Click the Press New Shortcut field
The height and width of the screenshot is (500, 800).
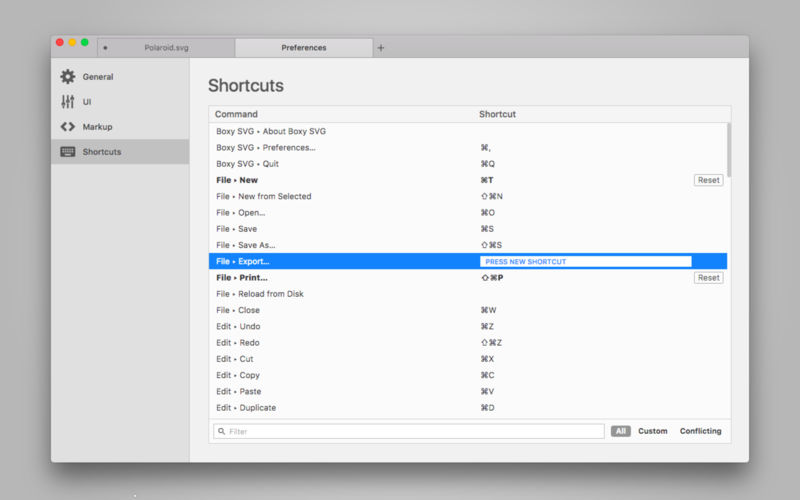(585, 261)
